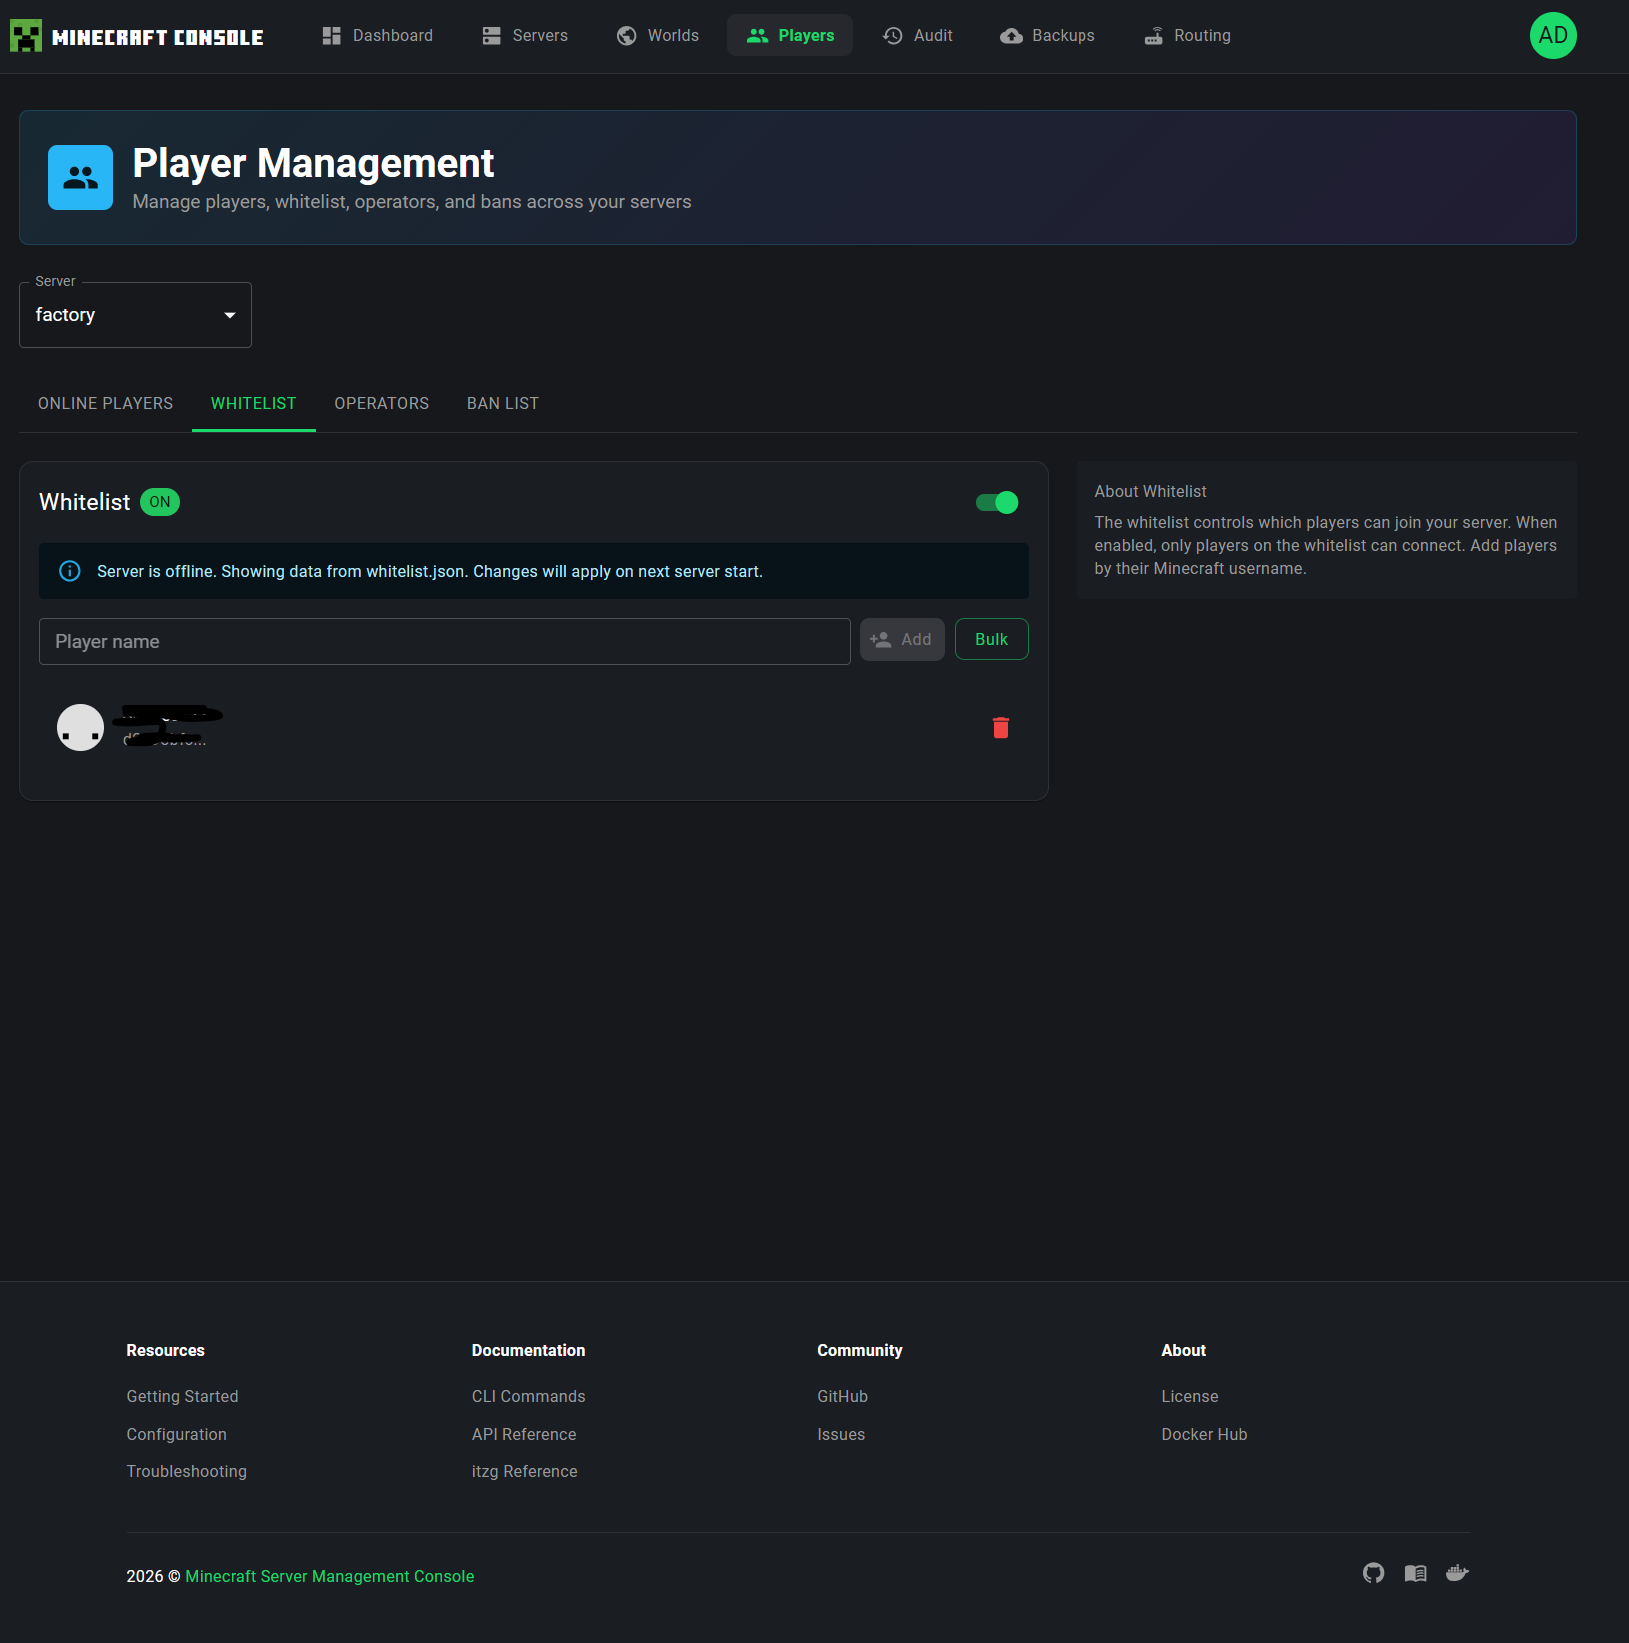Click the info icon in offline notice
Image resolution: width=1629 pixels, height=1643 pixels.
tap(70, 571)
